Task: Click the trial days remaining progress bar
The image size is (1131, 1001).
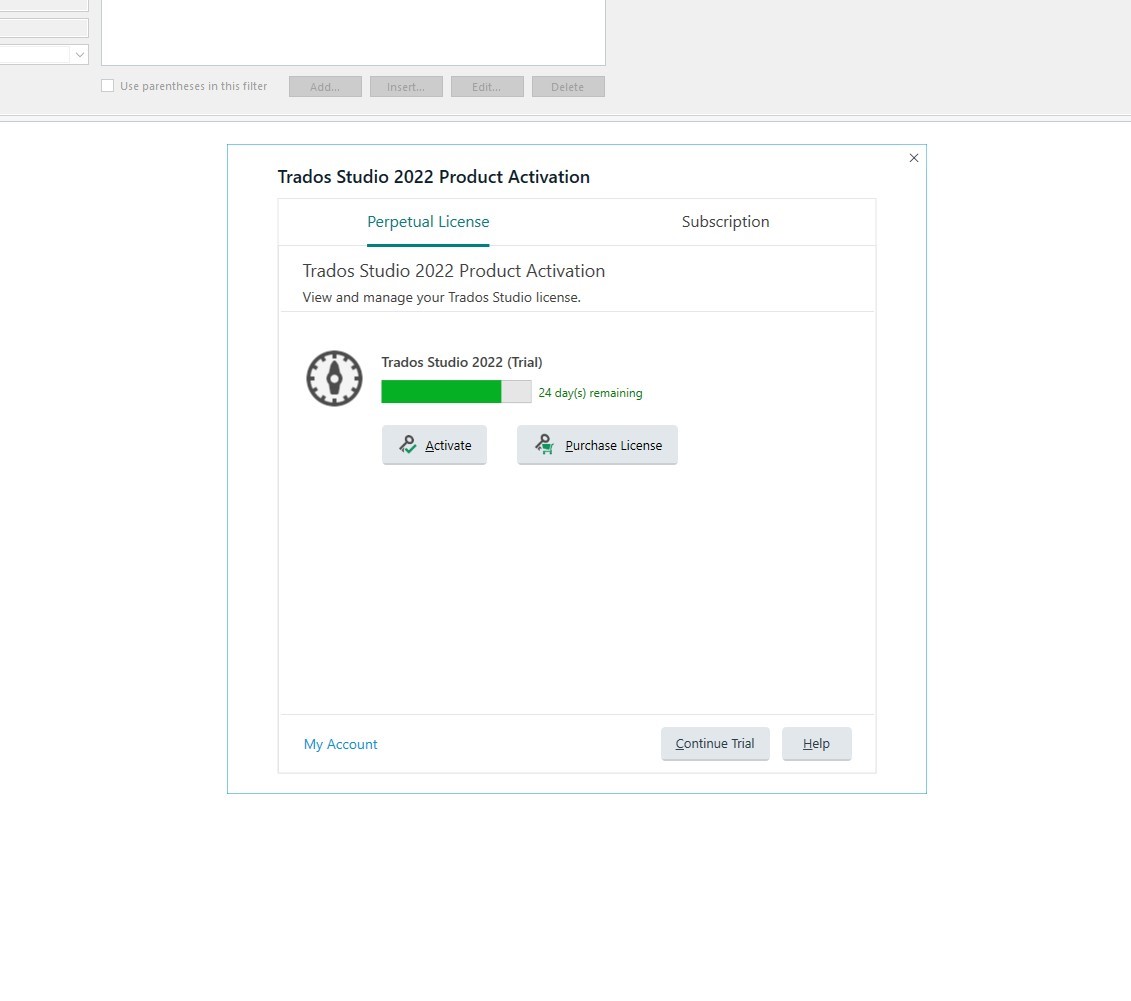Action: (456, 391)
